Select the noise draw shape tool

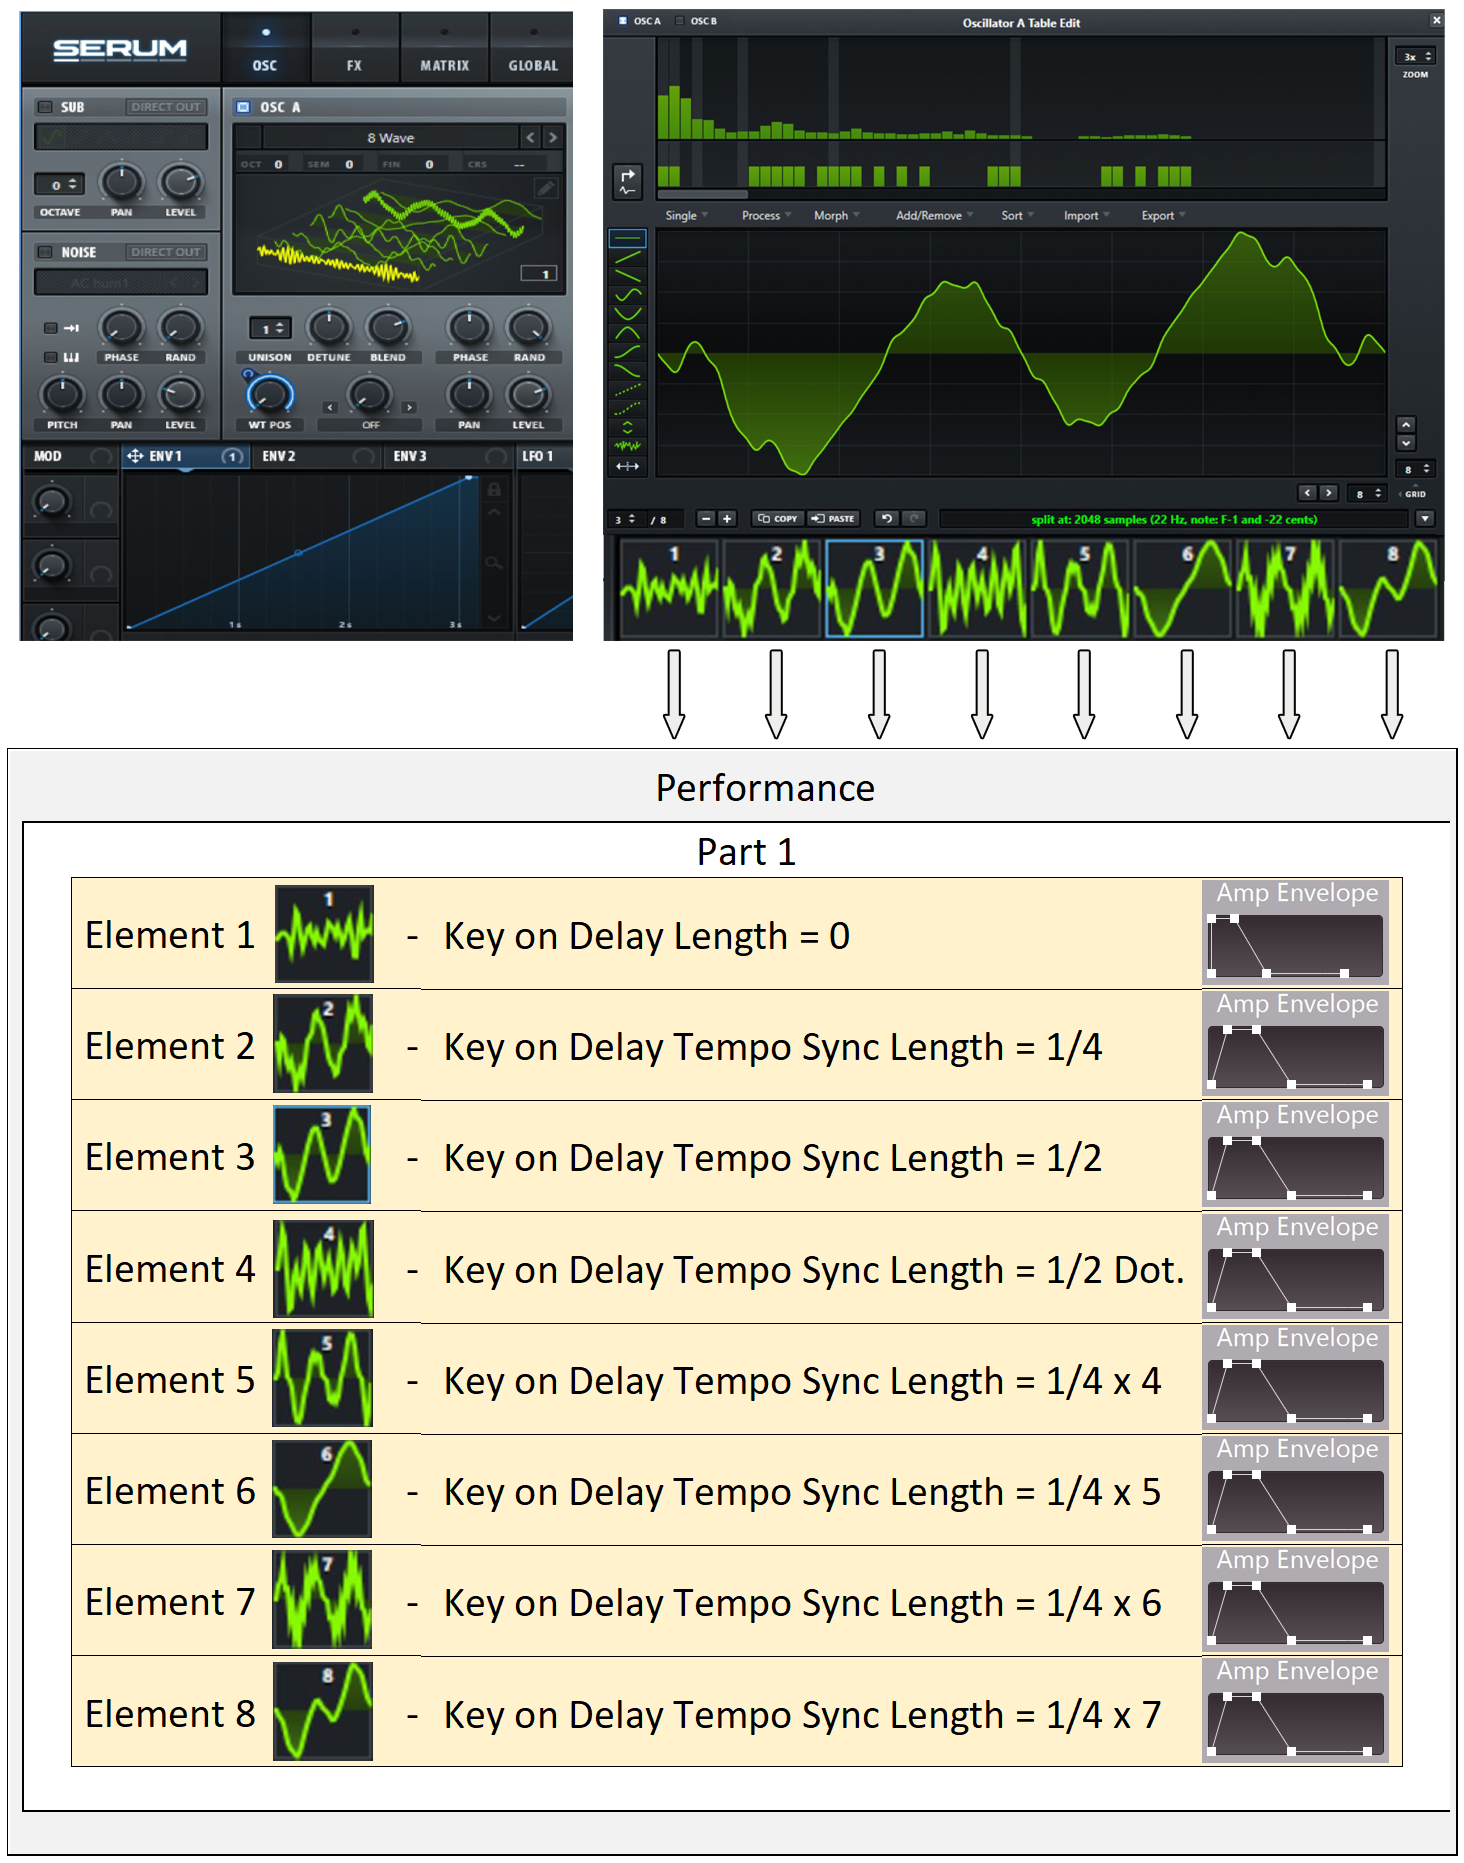click(x=627, y=446)
